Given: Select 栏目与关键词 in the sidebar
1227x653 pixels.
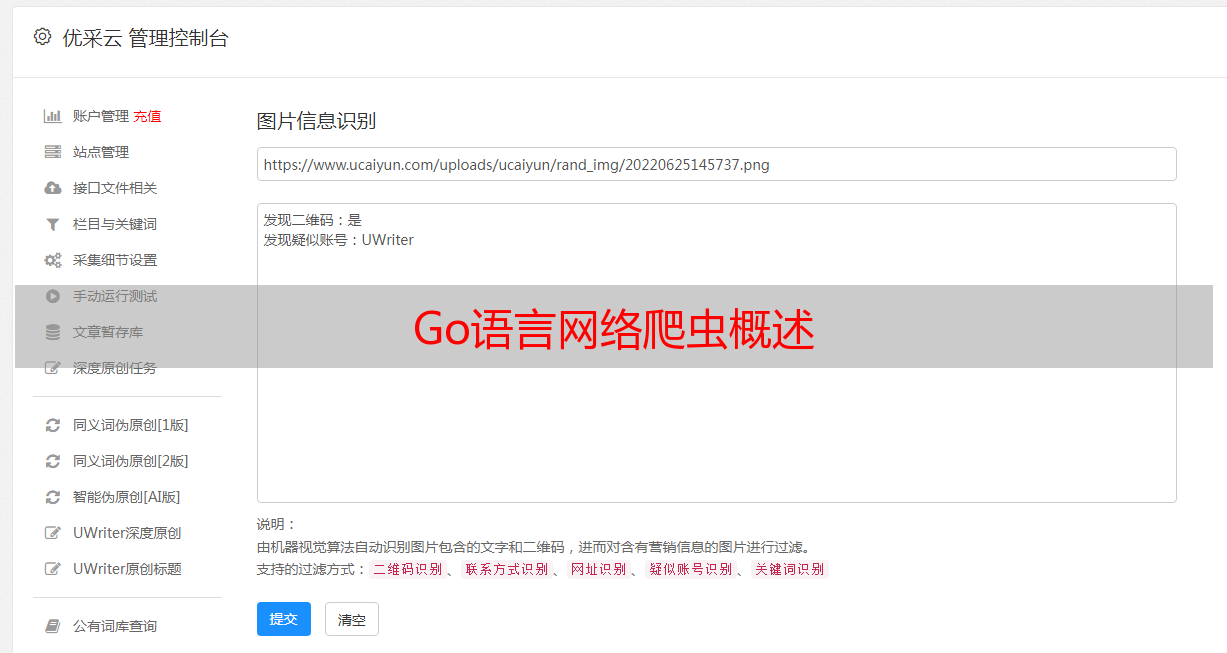Looking at the screenshot, I should 115,224.
